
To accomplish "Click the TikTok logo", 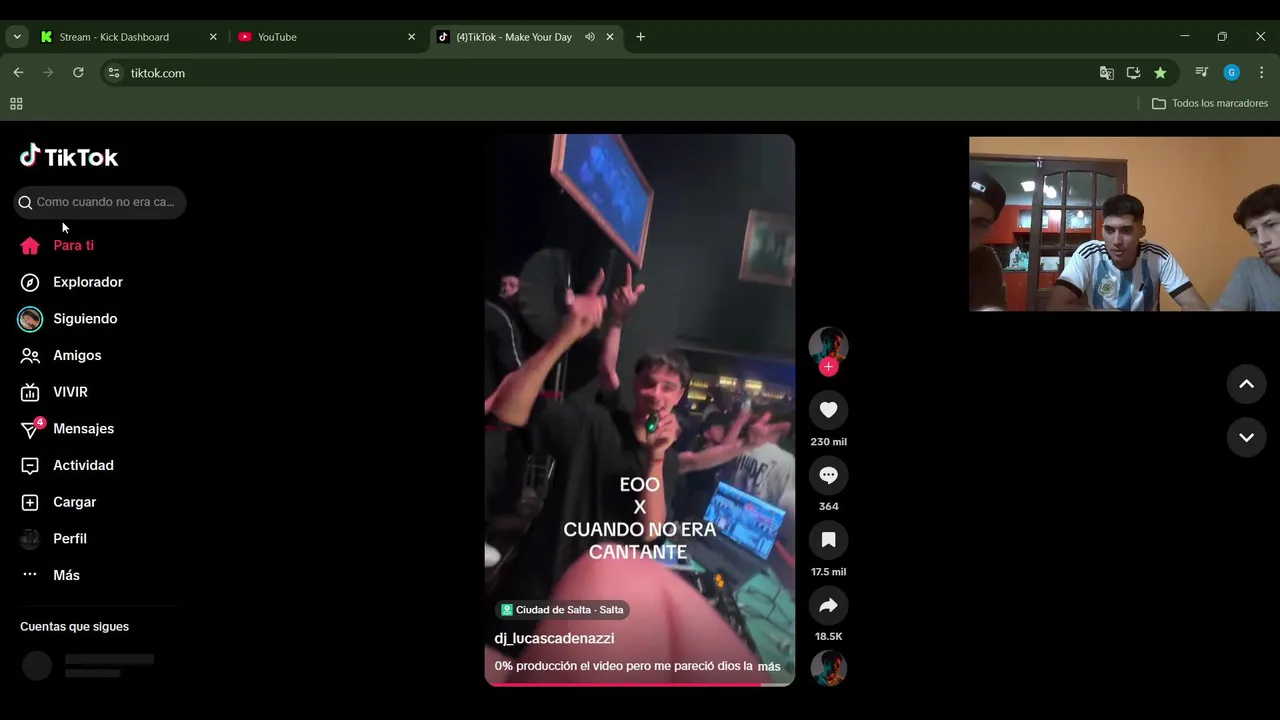I will coord(69,157).
